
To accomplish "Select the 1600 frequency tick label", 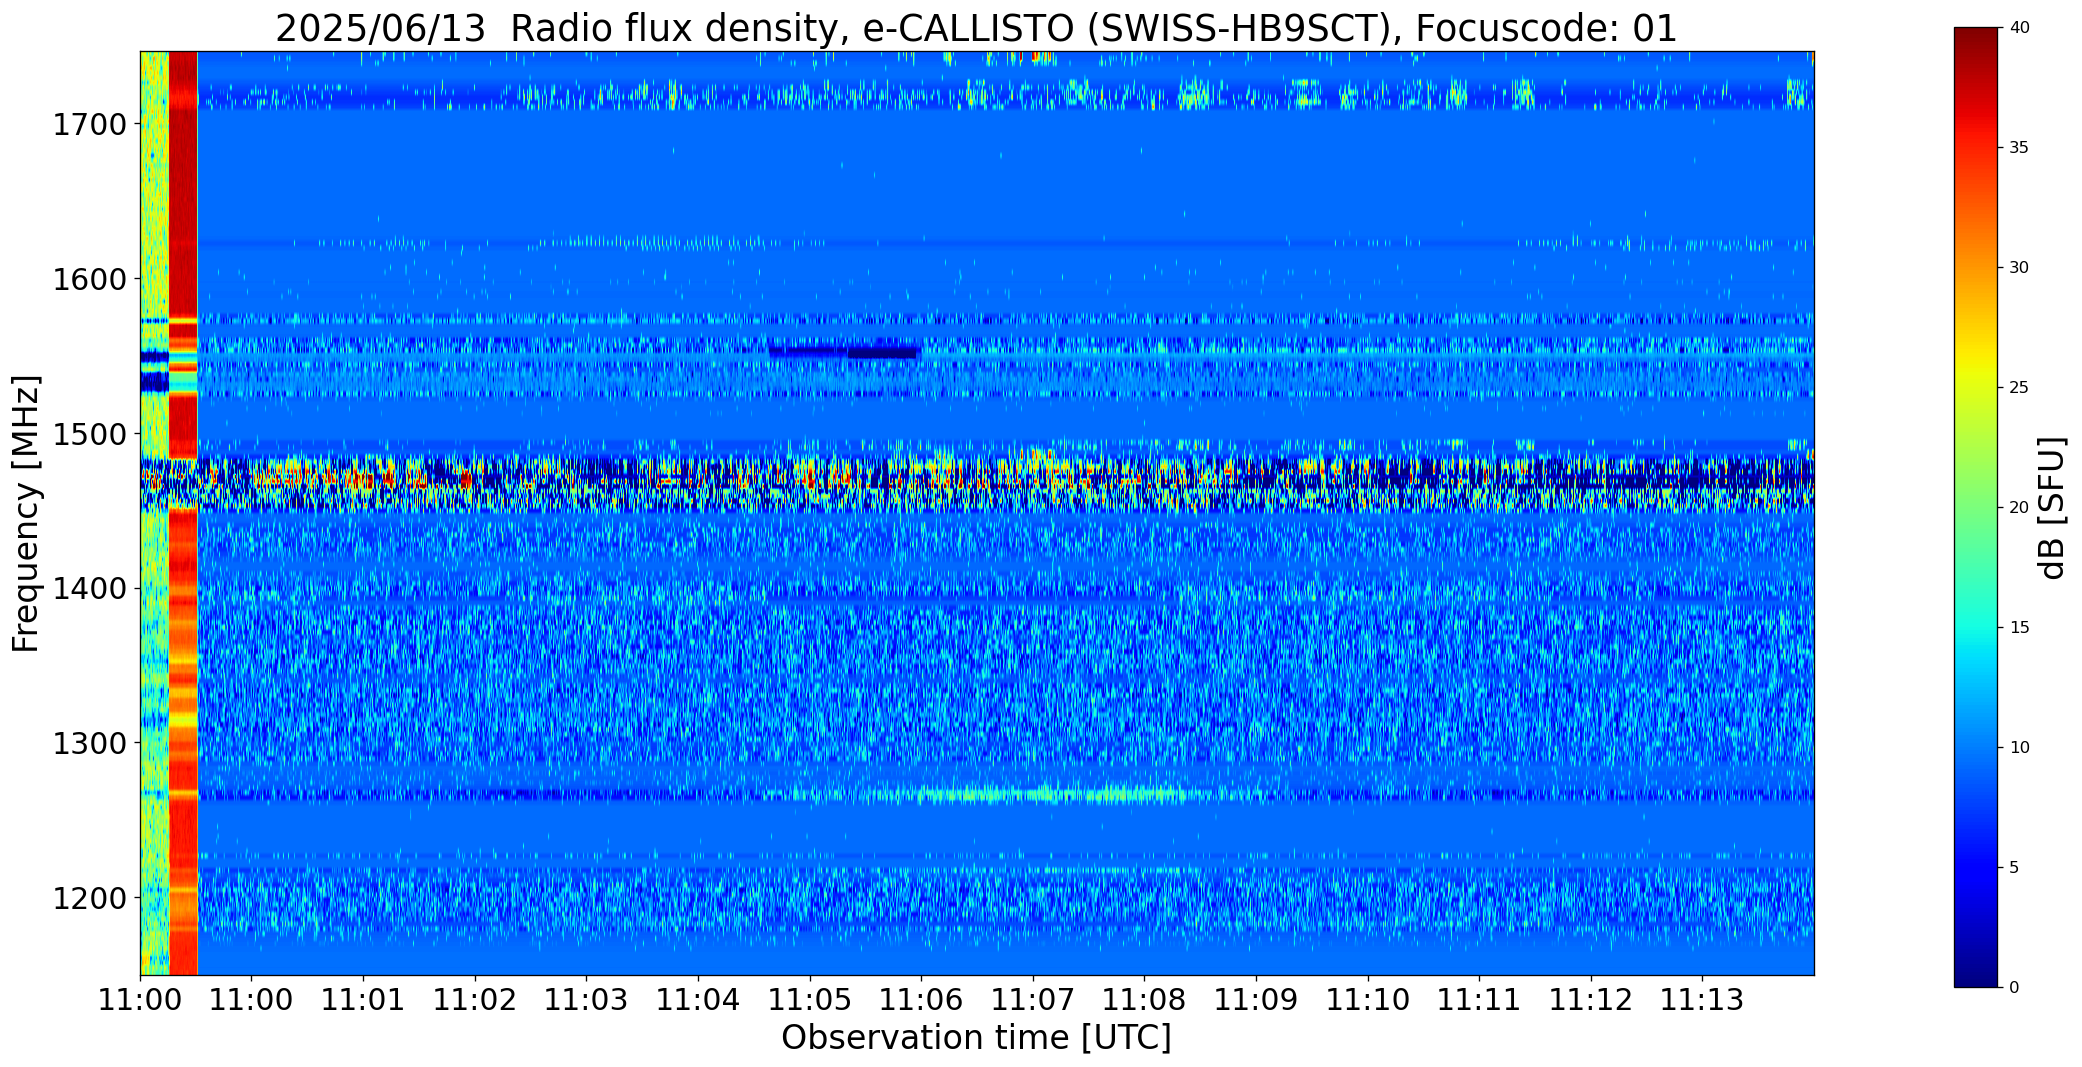I will click(89, 279).
